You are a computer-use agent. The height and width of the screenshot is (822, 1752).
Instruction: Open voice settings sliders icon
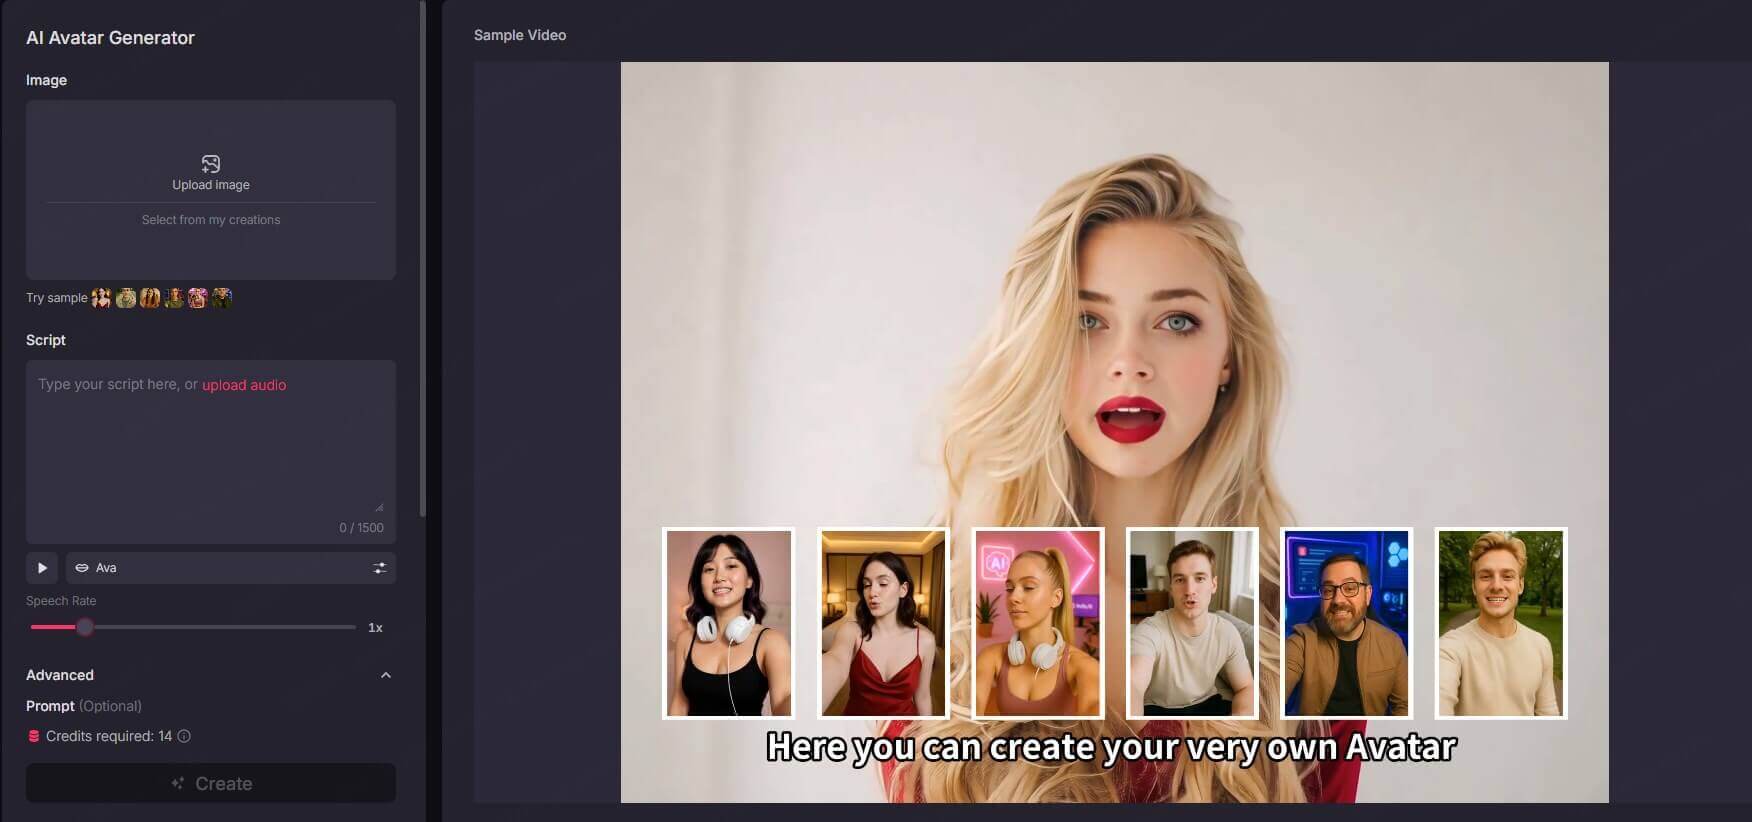(x=380, y=568)
